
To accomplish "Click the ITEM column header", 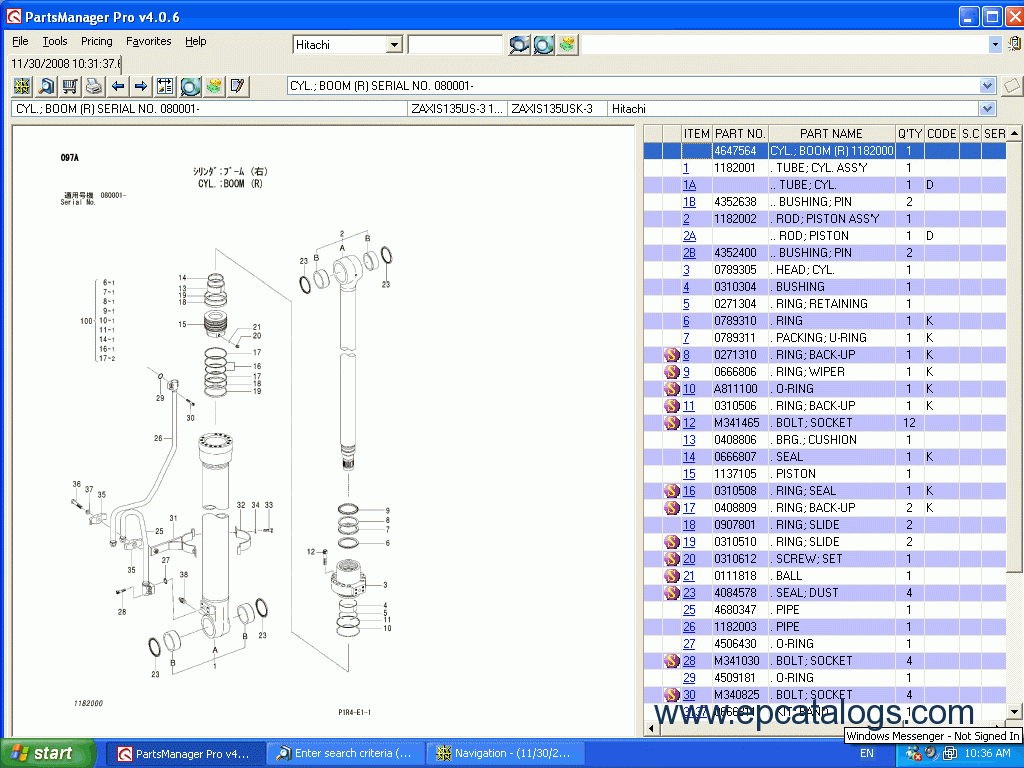I will (697, 133).
